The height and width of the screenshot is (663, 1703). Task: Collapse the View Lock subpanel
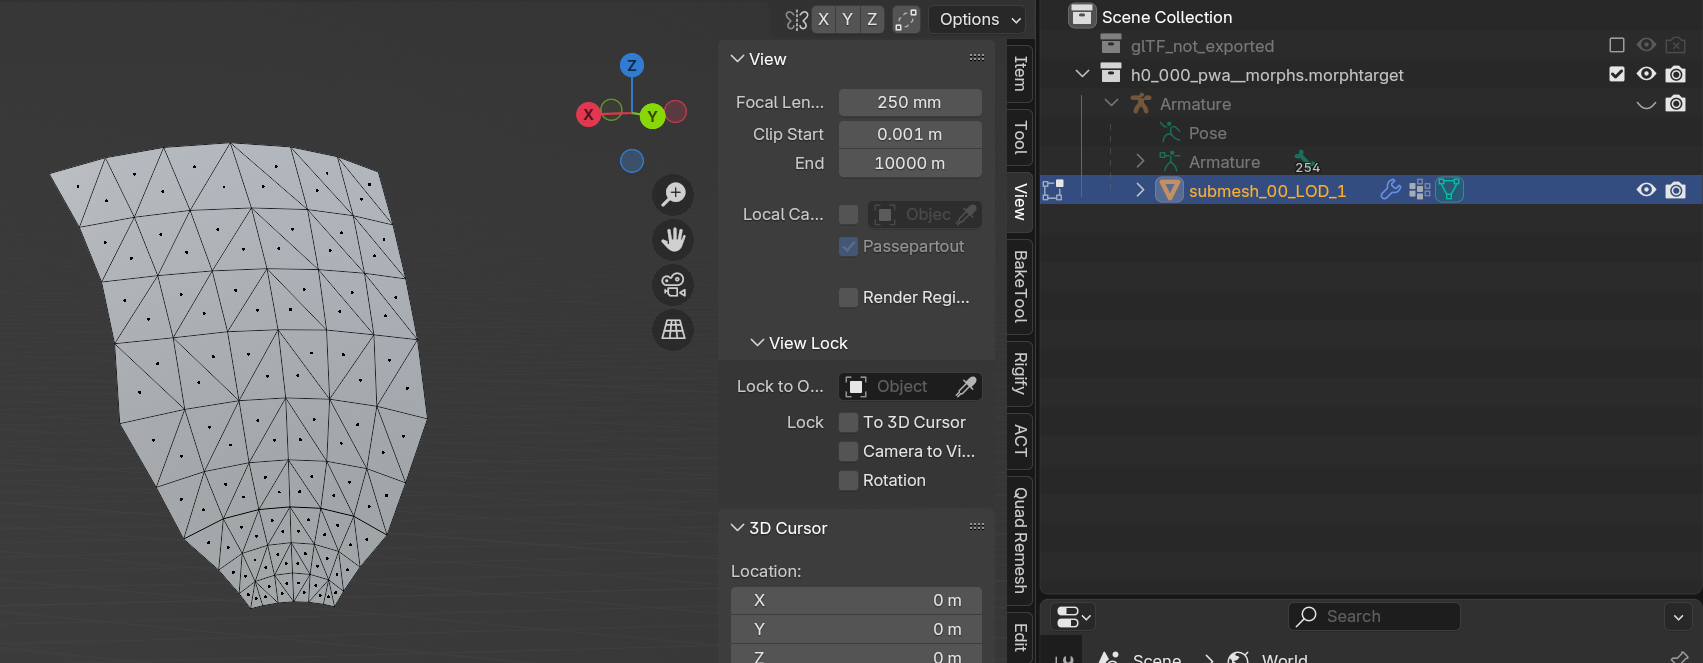click(x=757, y=343)
